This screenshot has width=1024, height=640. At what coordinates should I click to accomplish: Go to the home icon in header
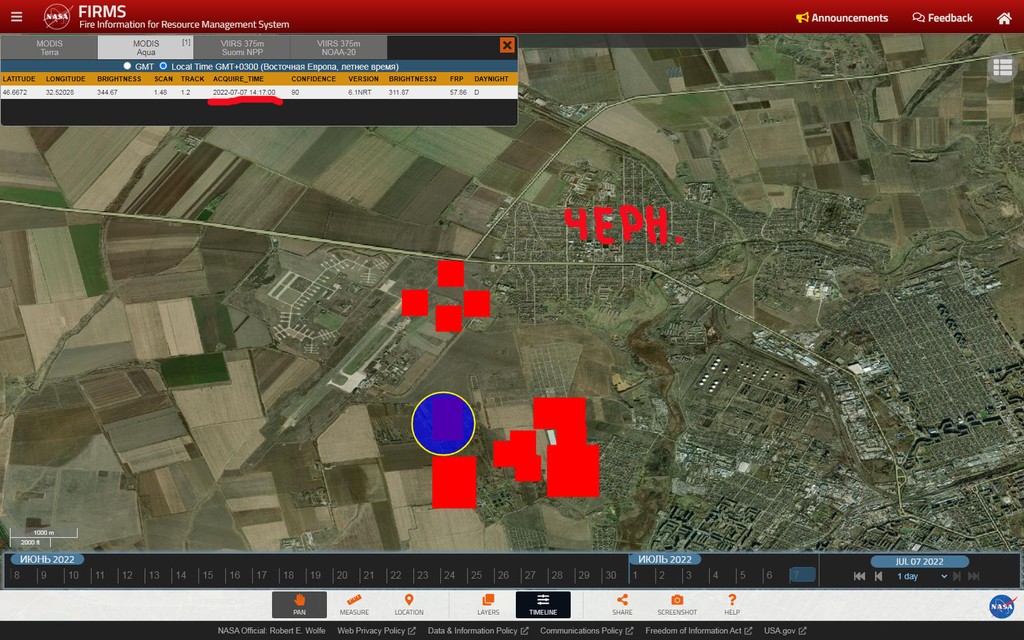point(1004,18)
